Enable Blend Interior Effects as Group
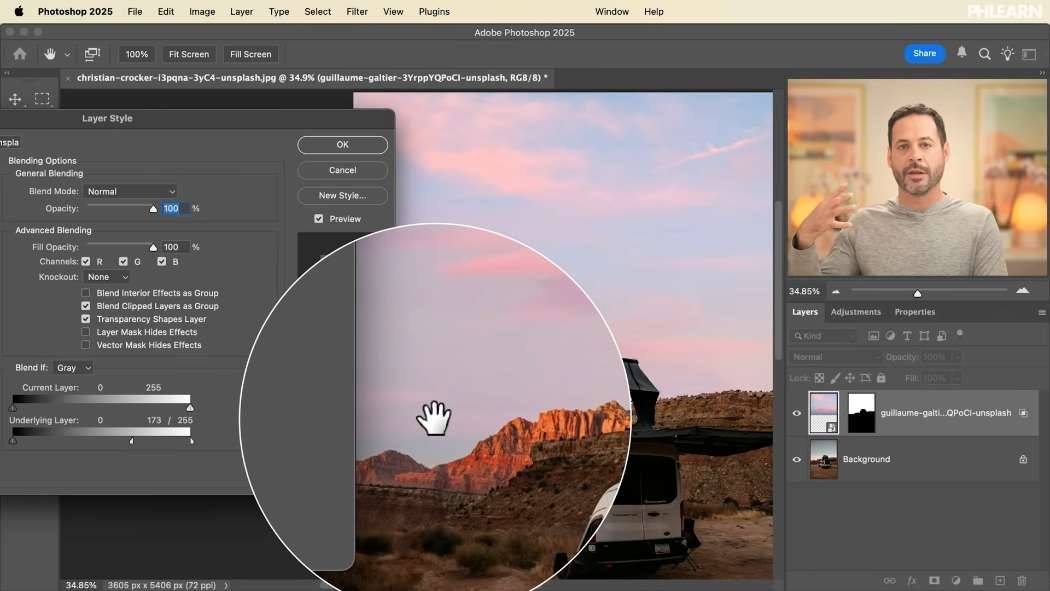 (x=86, y=292)
